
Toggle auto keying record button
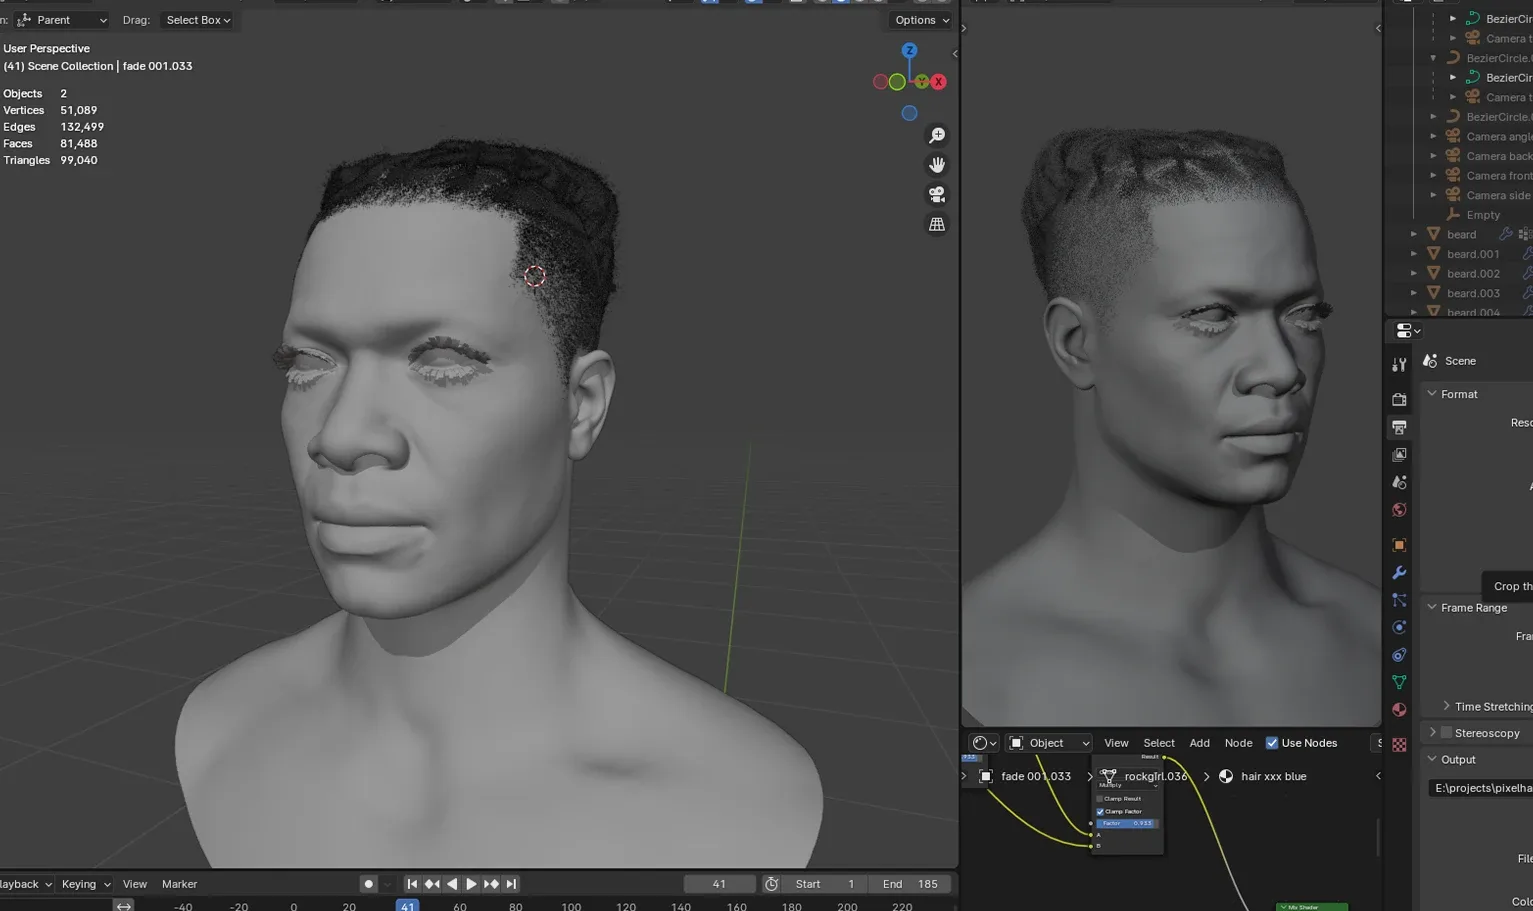tap(368, 884)
